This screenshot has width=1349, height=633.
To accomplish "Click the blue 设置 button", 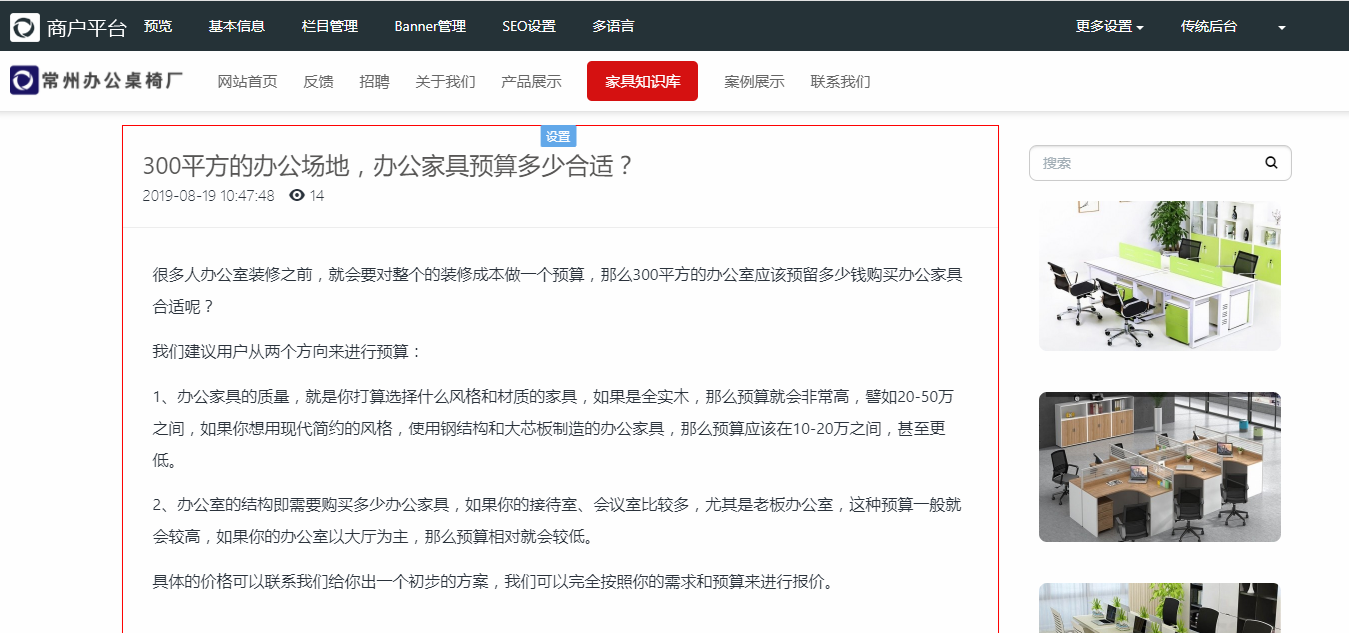I will 558,137.
